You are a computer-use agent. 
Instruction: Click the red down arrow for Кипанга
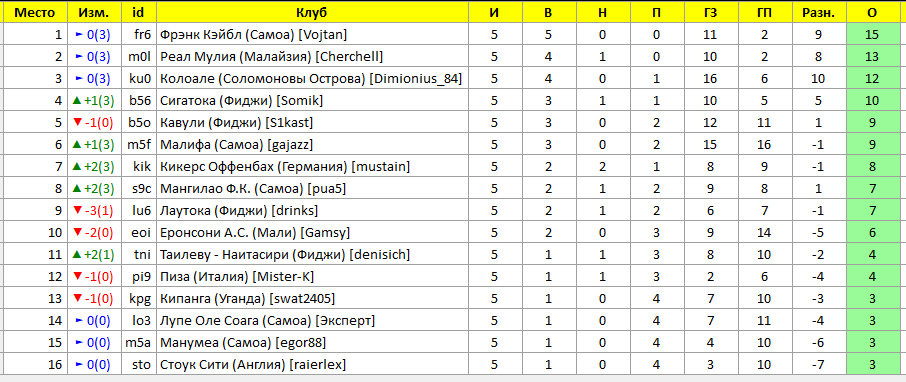[x=76, y=299]
